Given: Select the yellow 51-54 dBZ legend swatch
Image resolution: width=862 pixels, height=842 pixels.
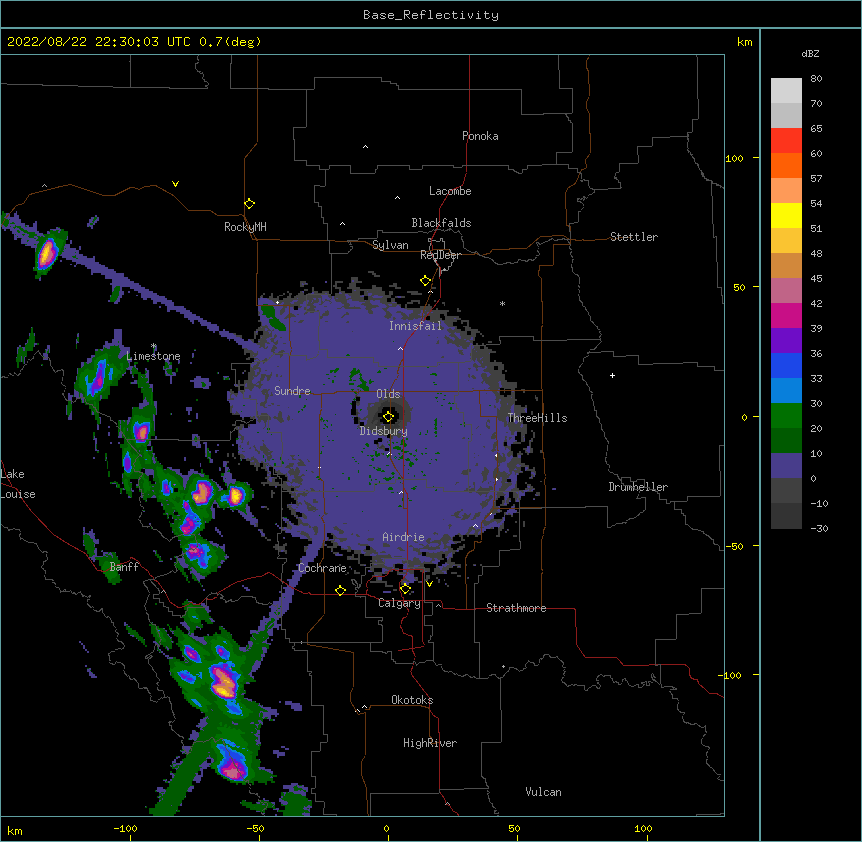Looking at the screenshot, I should point(786,215).
